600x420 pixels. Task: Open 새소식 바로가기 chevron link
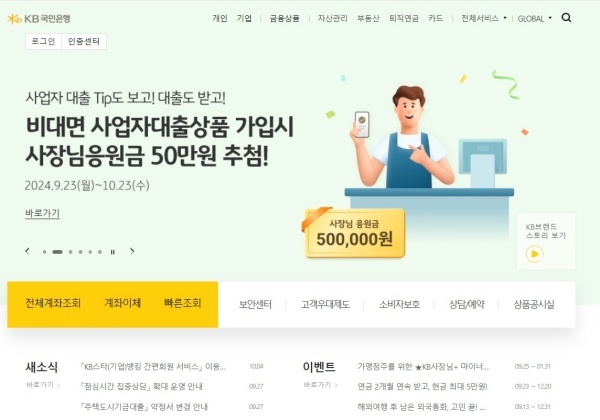43,385
